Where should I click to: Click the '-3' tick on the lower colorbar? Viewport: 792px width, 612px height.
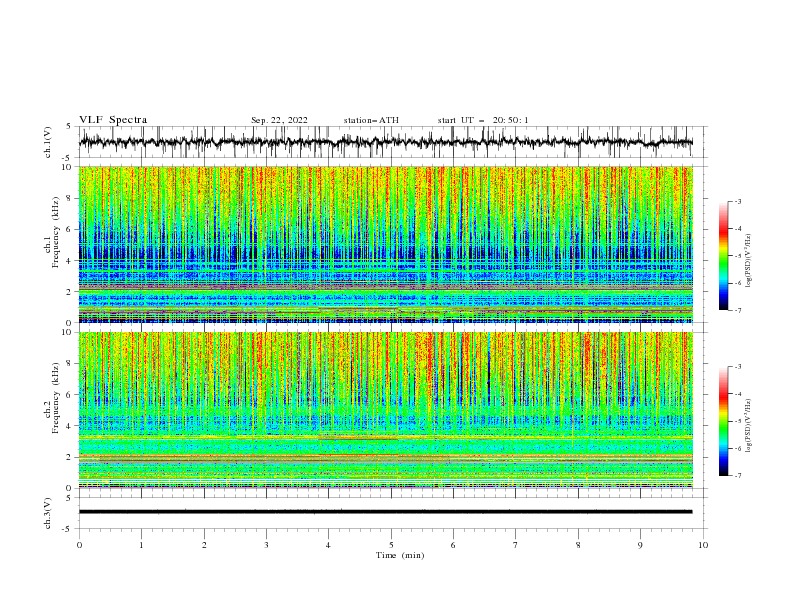[x=737, y=367]
